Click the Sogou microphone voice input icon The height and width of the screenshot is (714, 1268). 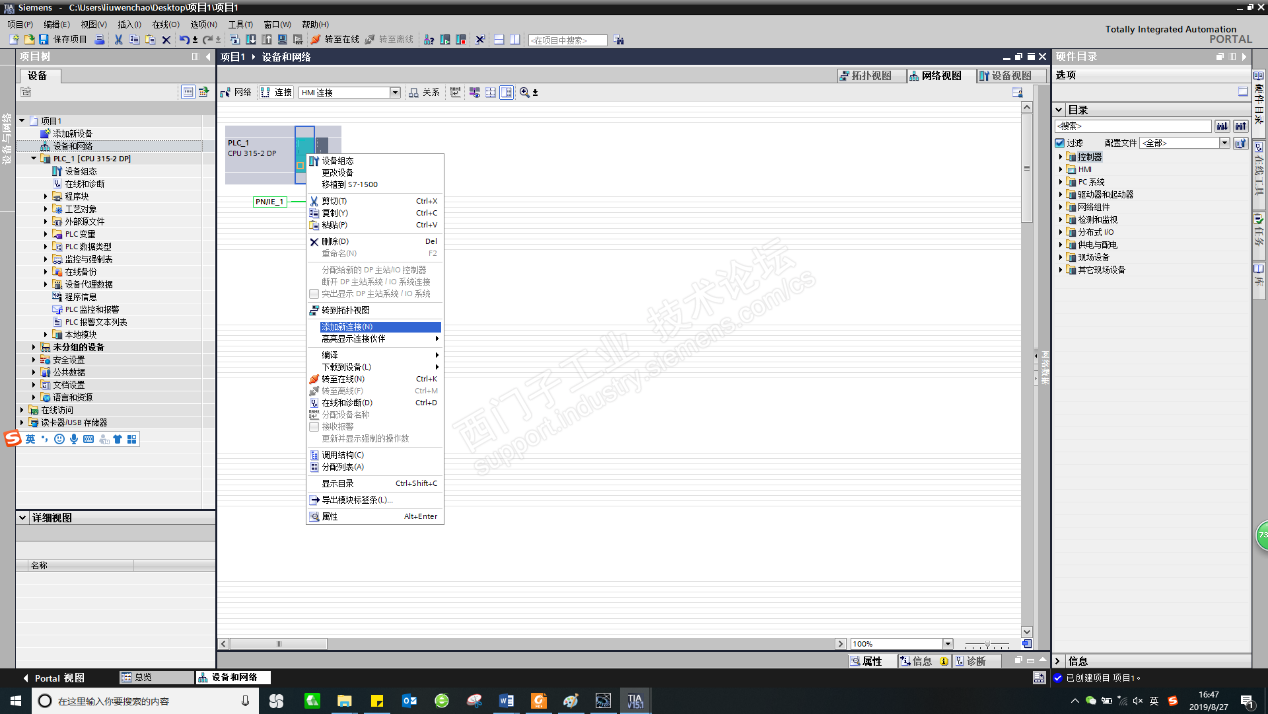click(x=74, y=439)
